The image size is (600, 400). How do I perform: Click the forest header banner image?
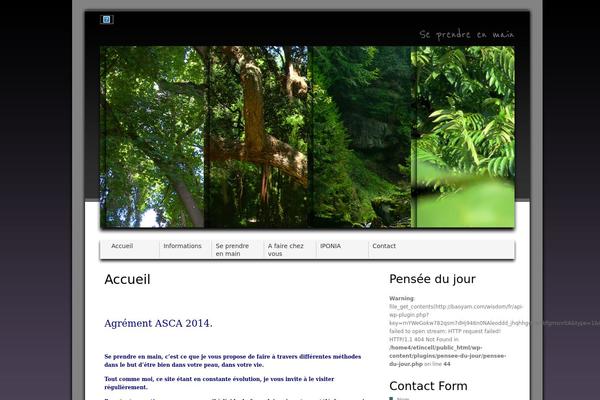point(307,137)
